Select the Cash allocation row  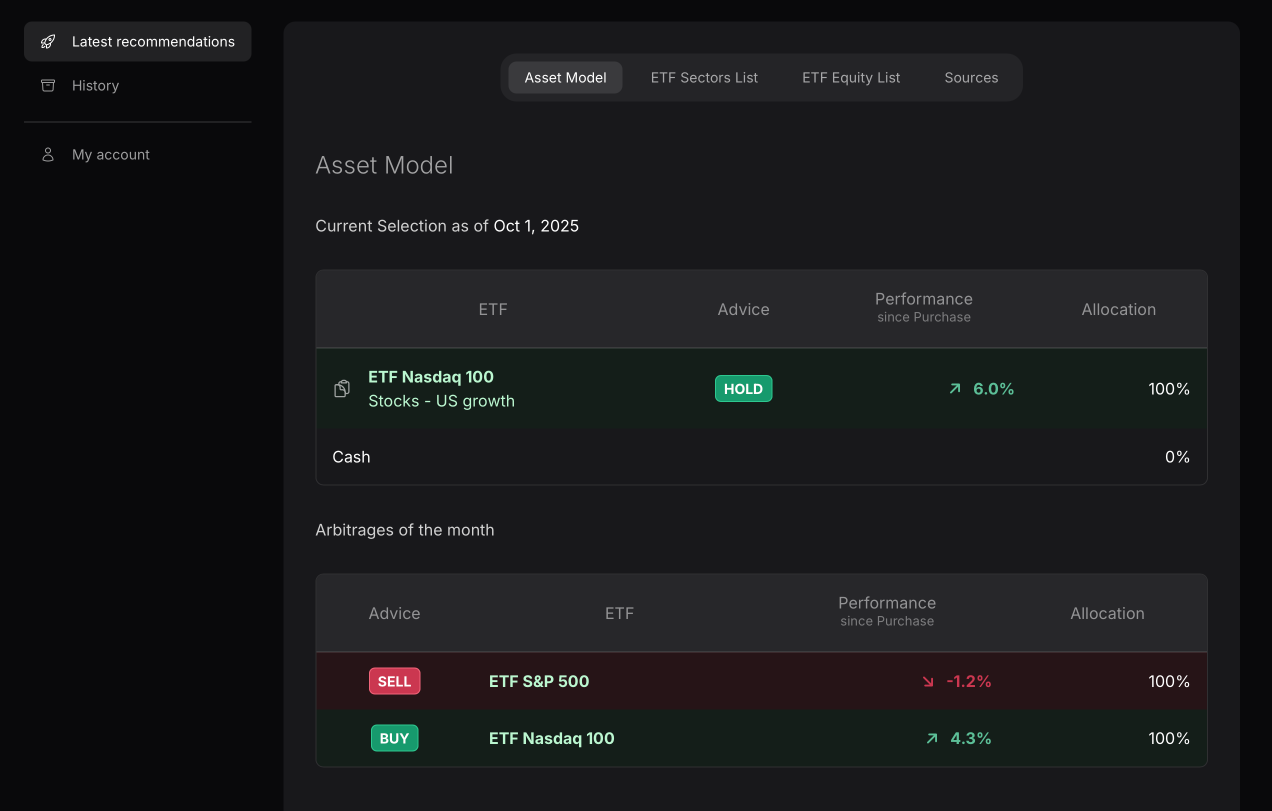760,457
